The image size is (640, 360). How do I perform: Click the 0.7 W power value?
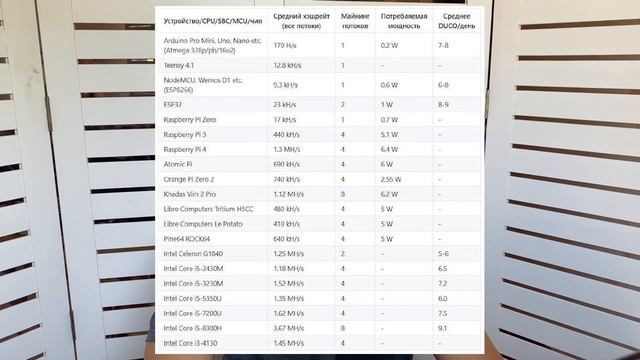pyautogui.click(x=389, y=120)
